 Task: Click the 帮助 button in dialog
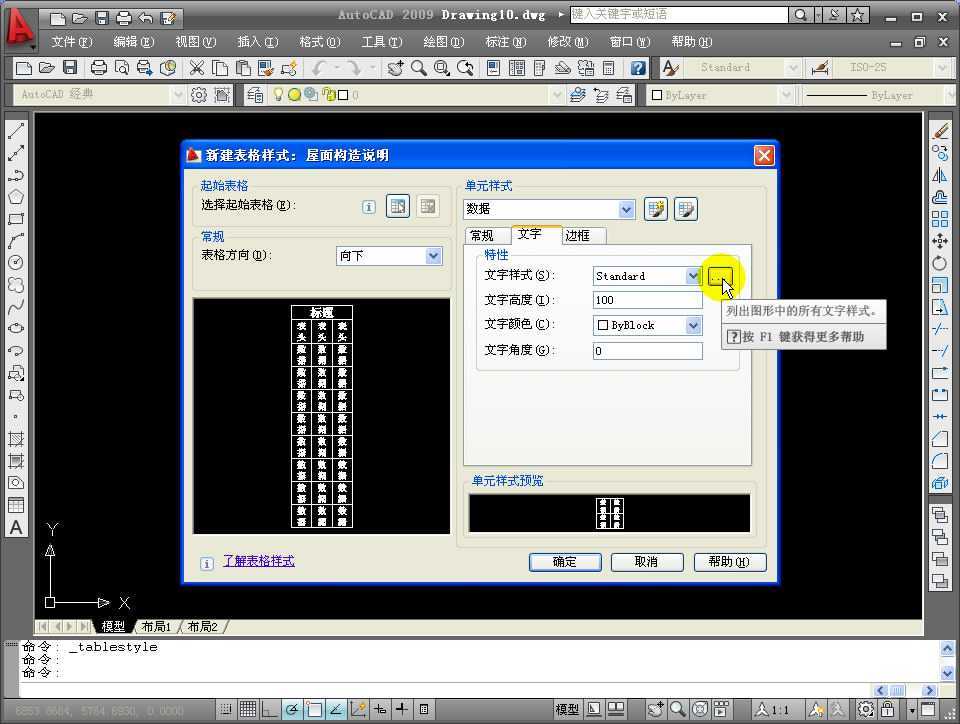coord(729,562)
